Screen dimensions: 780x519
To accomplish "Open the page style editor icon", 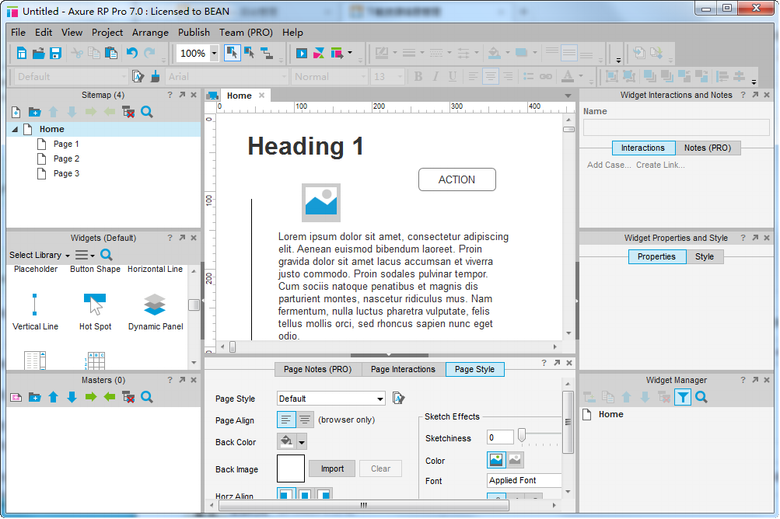I will pos(398,398).
